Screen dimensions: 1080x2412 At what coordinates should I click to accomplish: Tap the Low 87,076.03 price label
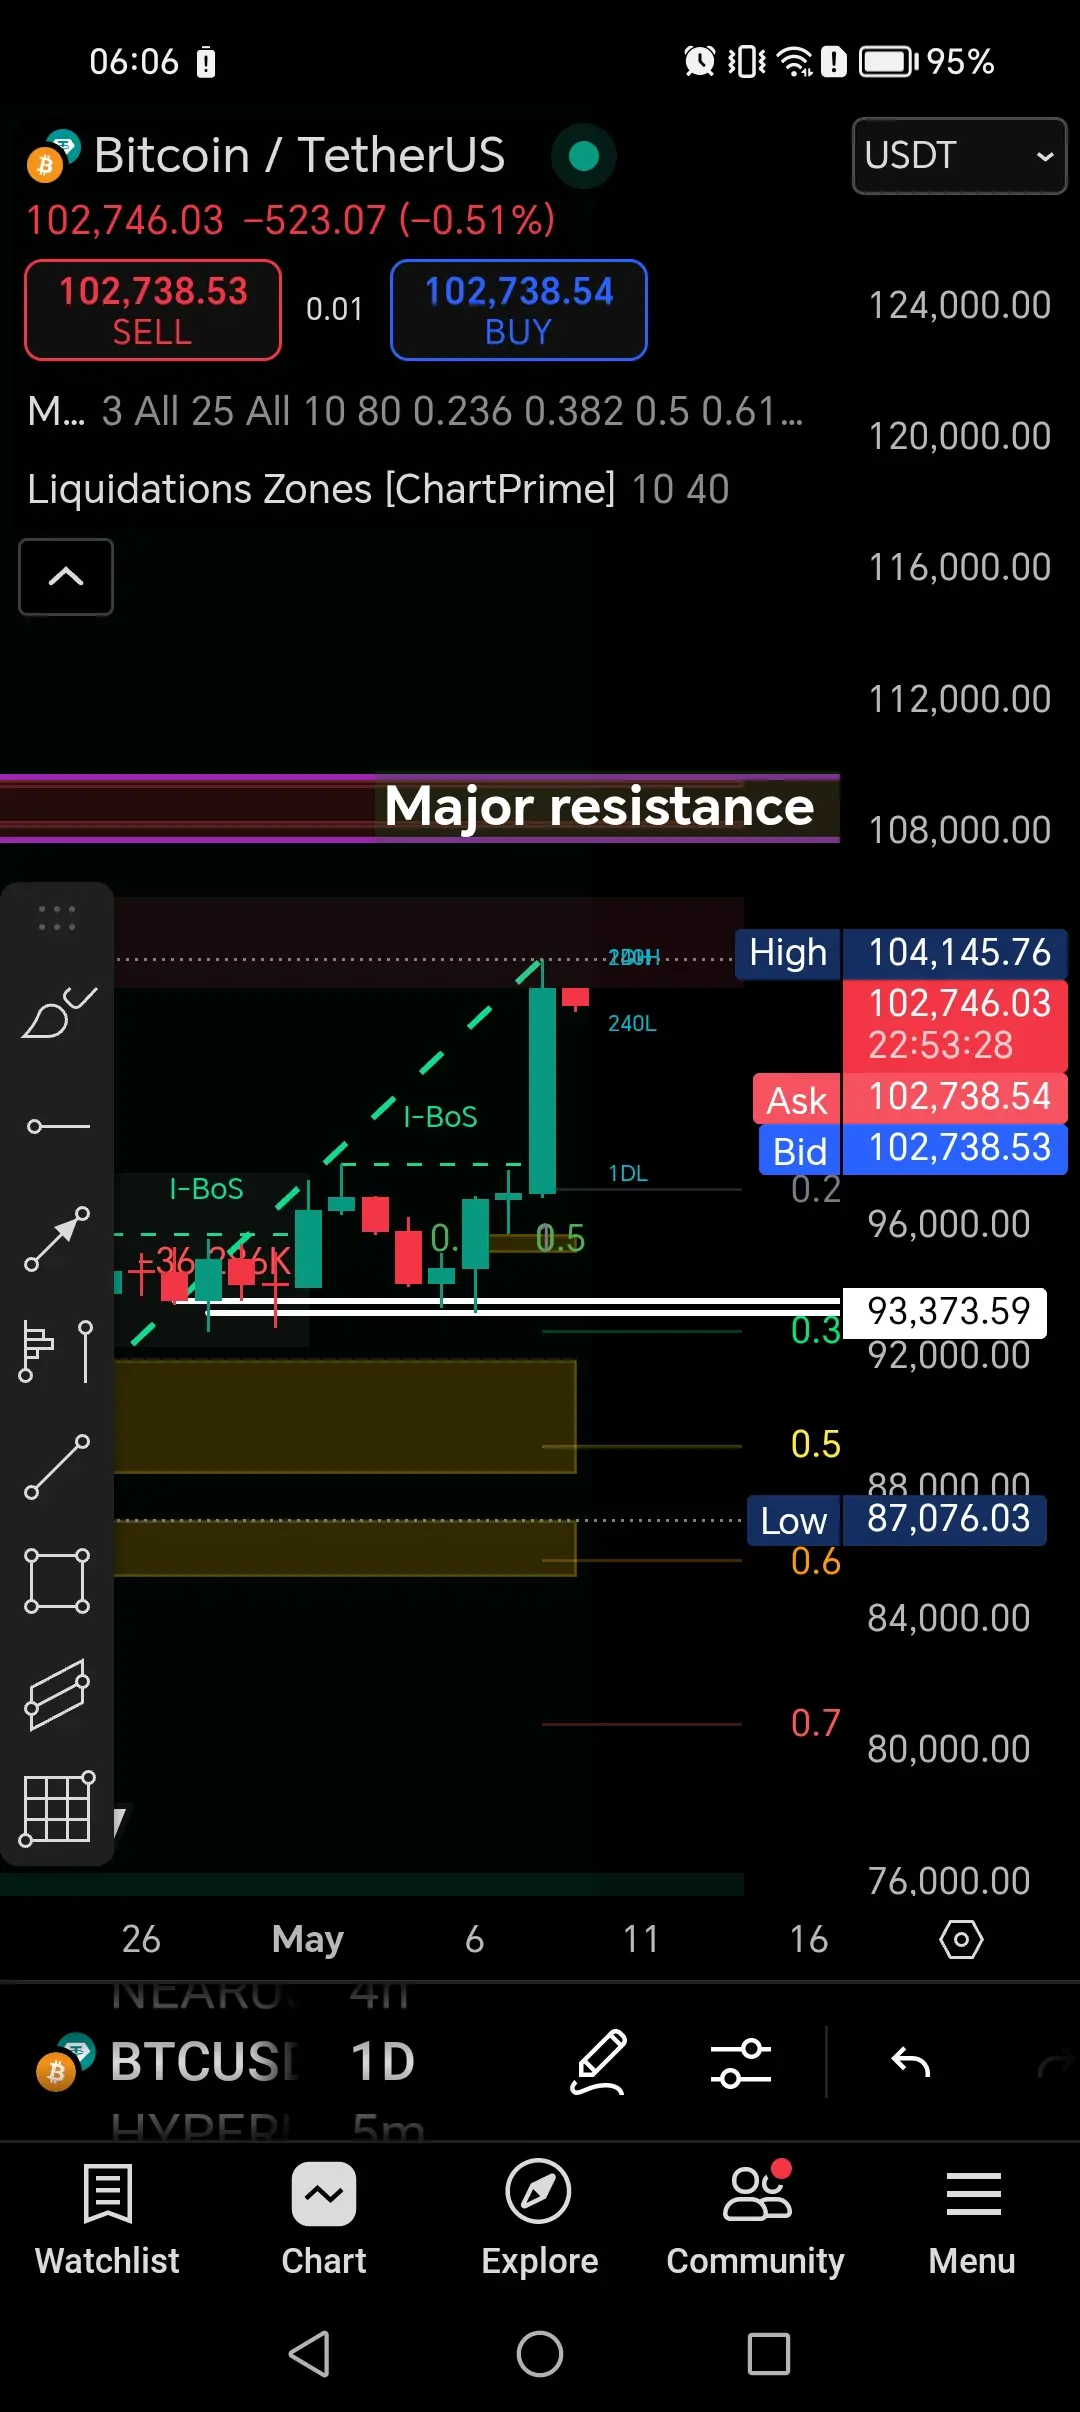(x=897, y=1520)
